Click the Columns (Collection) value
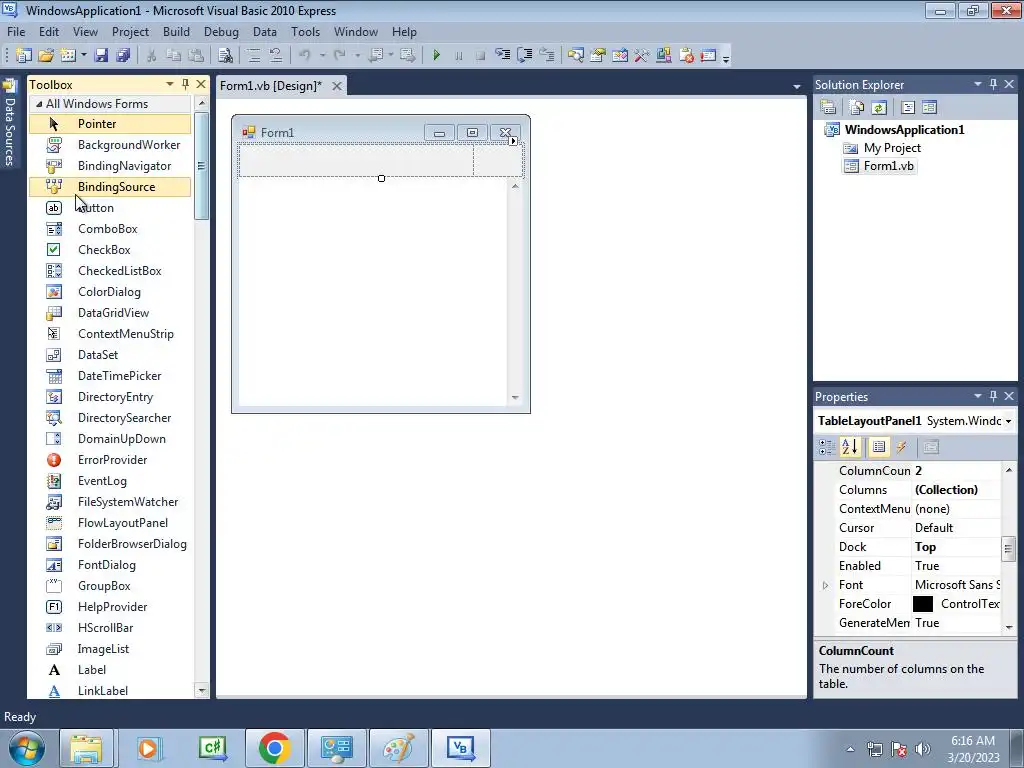The width and height of the screenshot is (1024, 768). tap(956, 490)
